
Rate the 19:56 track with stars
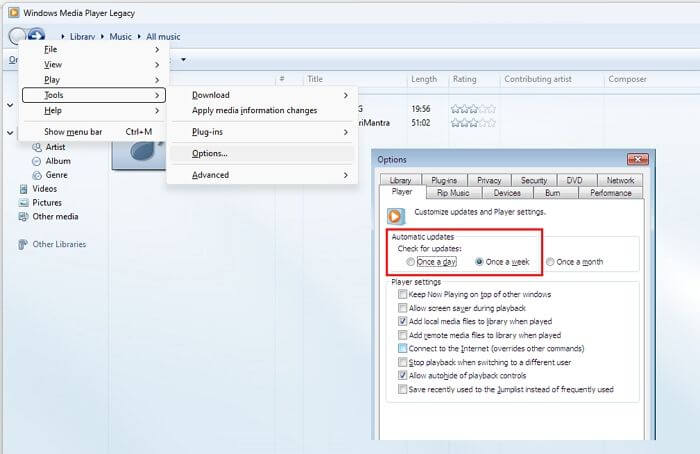point(473,108)
